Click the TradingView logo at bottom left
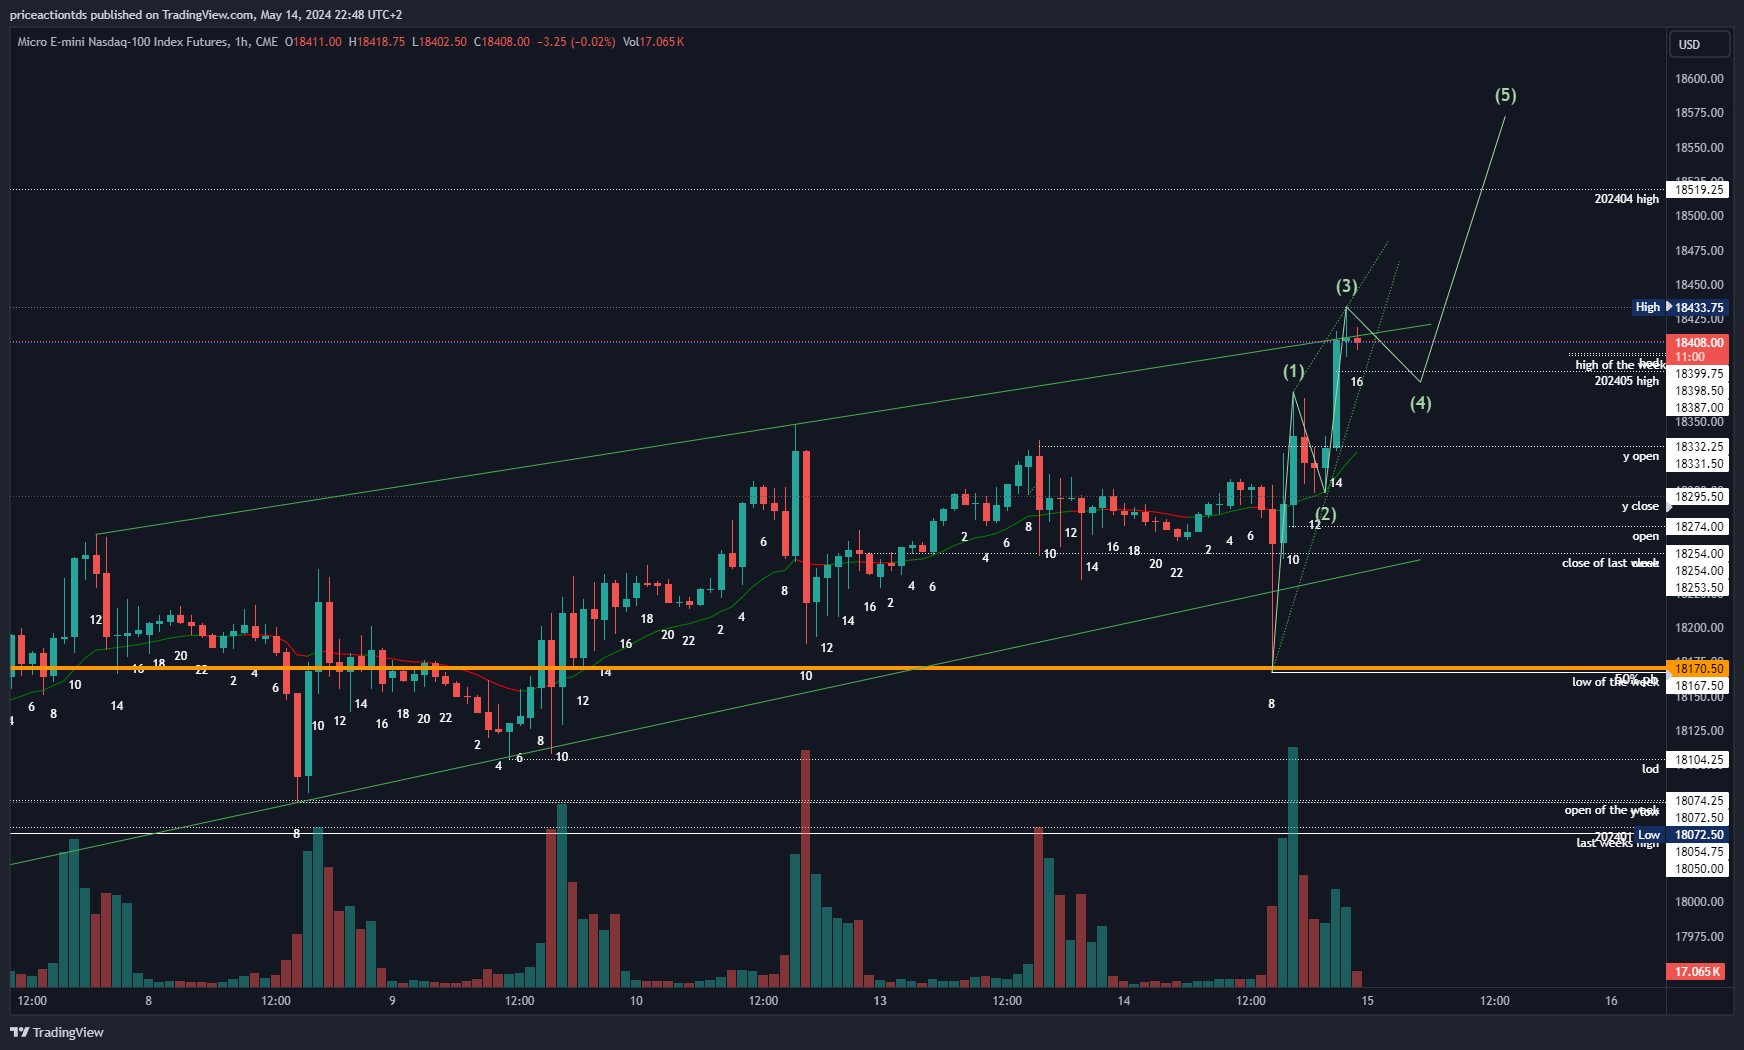The height and width of the screenshot is (1050, 1744). (57, 1032)
